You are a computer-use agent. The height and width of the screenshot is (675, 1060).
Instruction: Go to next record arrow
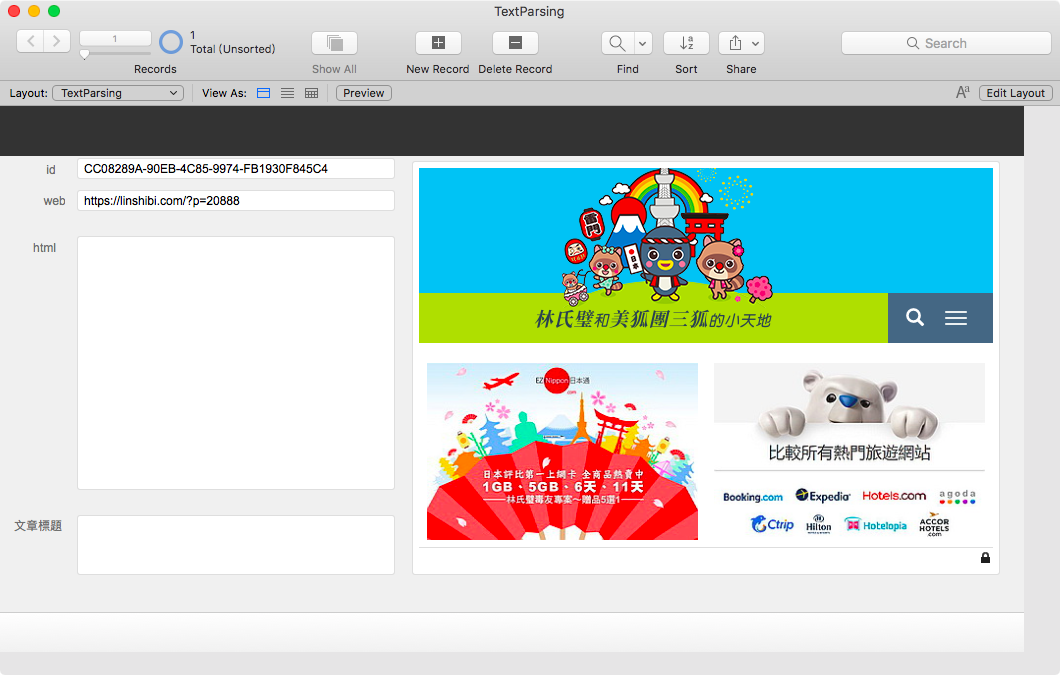point(57,42)
